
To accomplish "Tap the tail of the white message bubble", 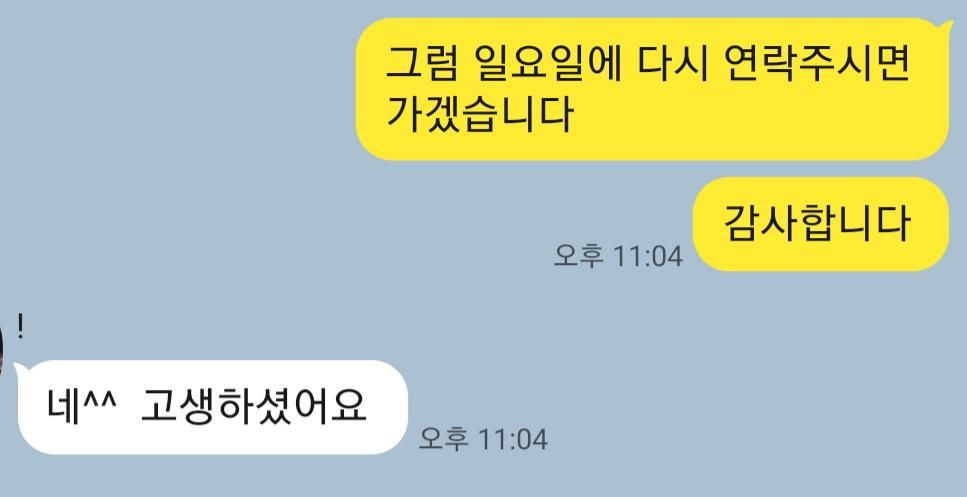I will point(20,370).
